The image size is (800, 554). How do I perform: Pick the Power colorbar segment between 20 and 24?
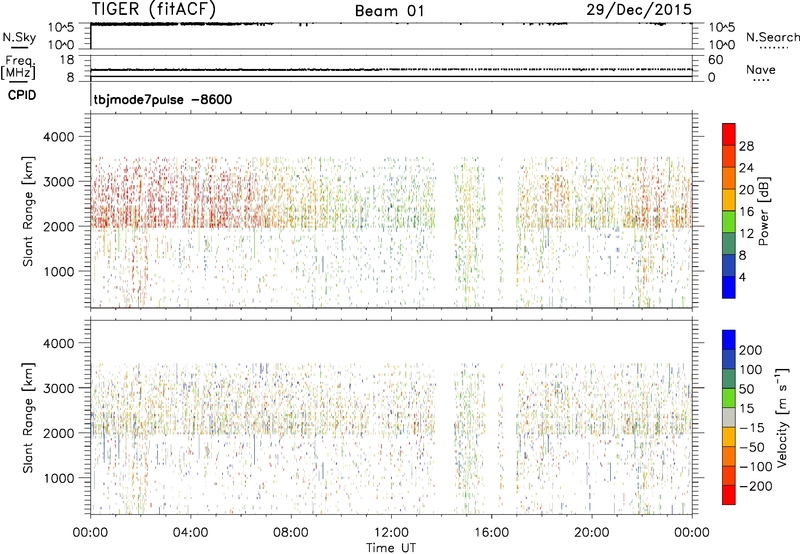pyautogui.click(x=729, y=179)
